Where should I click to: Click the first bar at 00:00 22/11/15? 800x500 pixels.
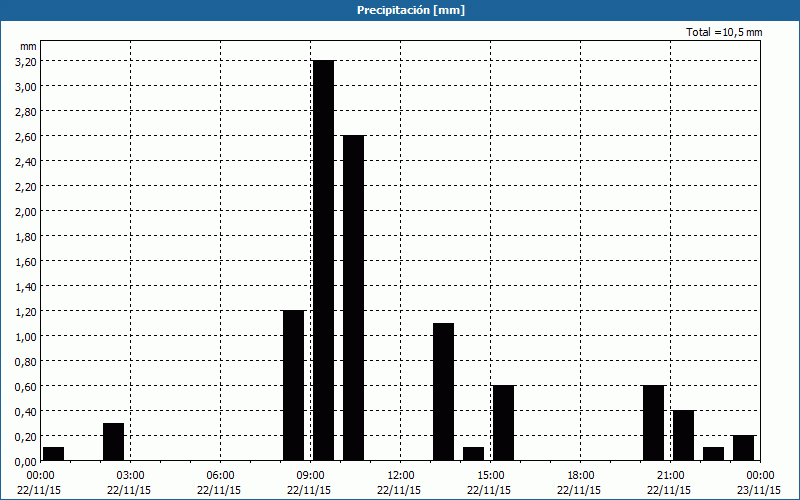(54, 454)
